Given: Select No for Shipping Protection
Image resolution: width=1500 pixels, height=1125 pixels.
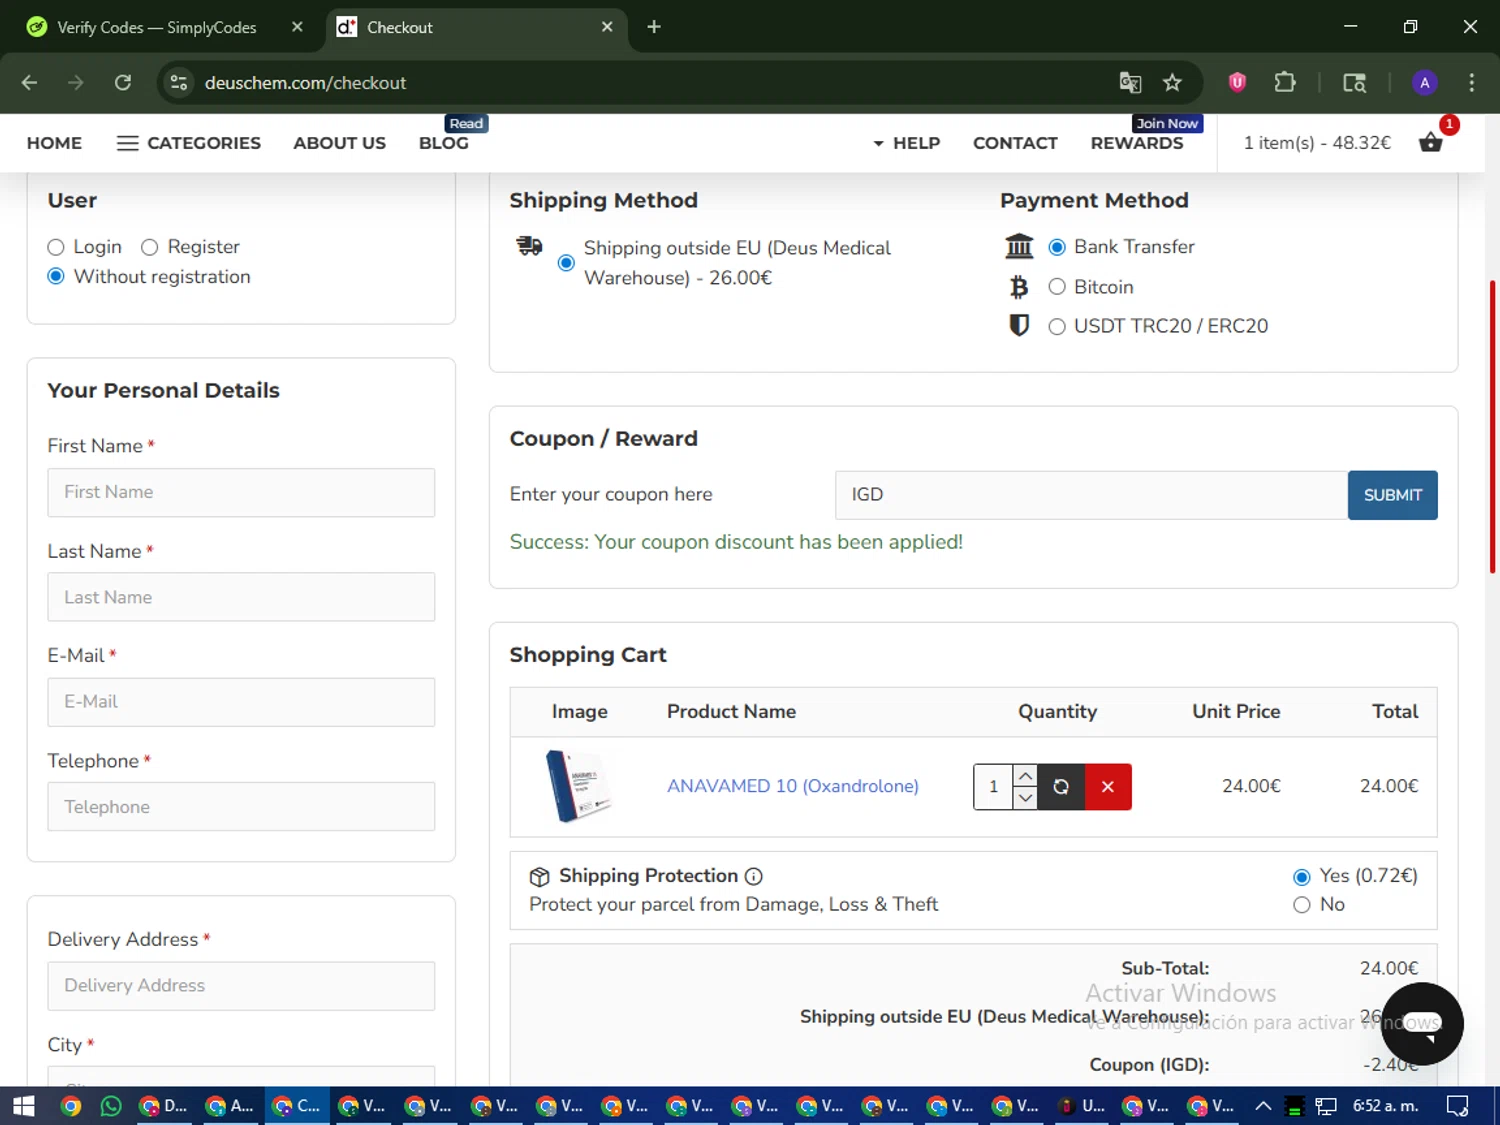Looking at the screenshot, I should [x=1302, y=905].
